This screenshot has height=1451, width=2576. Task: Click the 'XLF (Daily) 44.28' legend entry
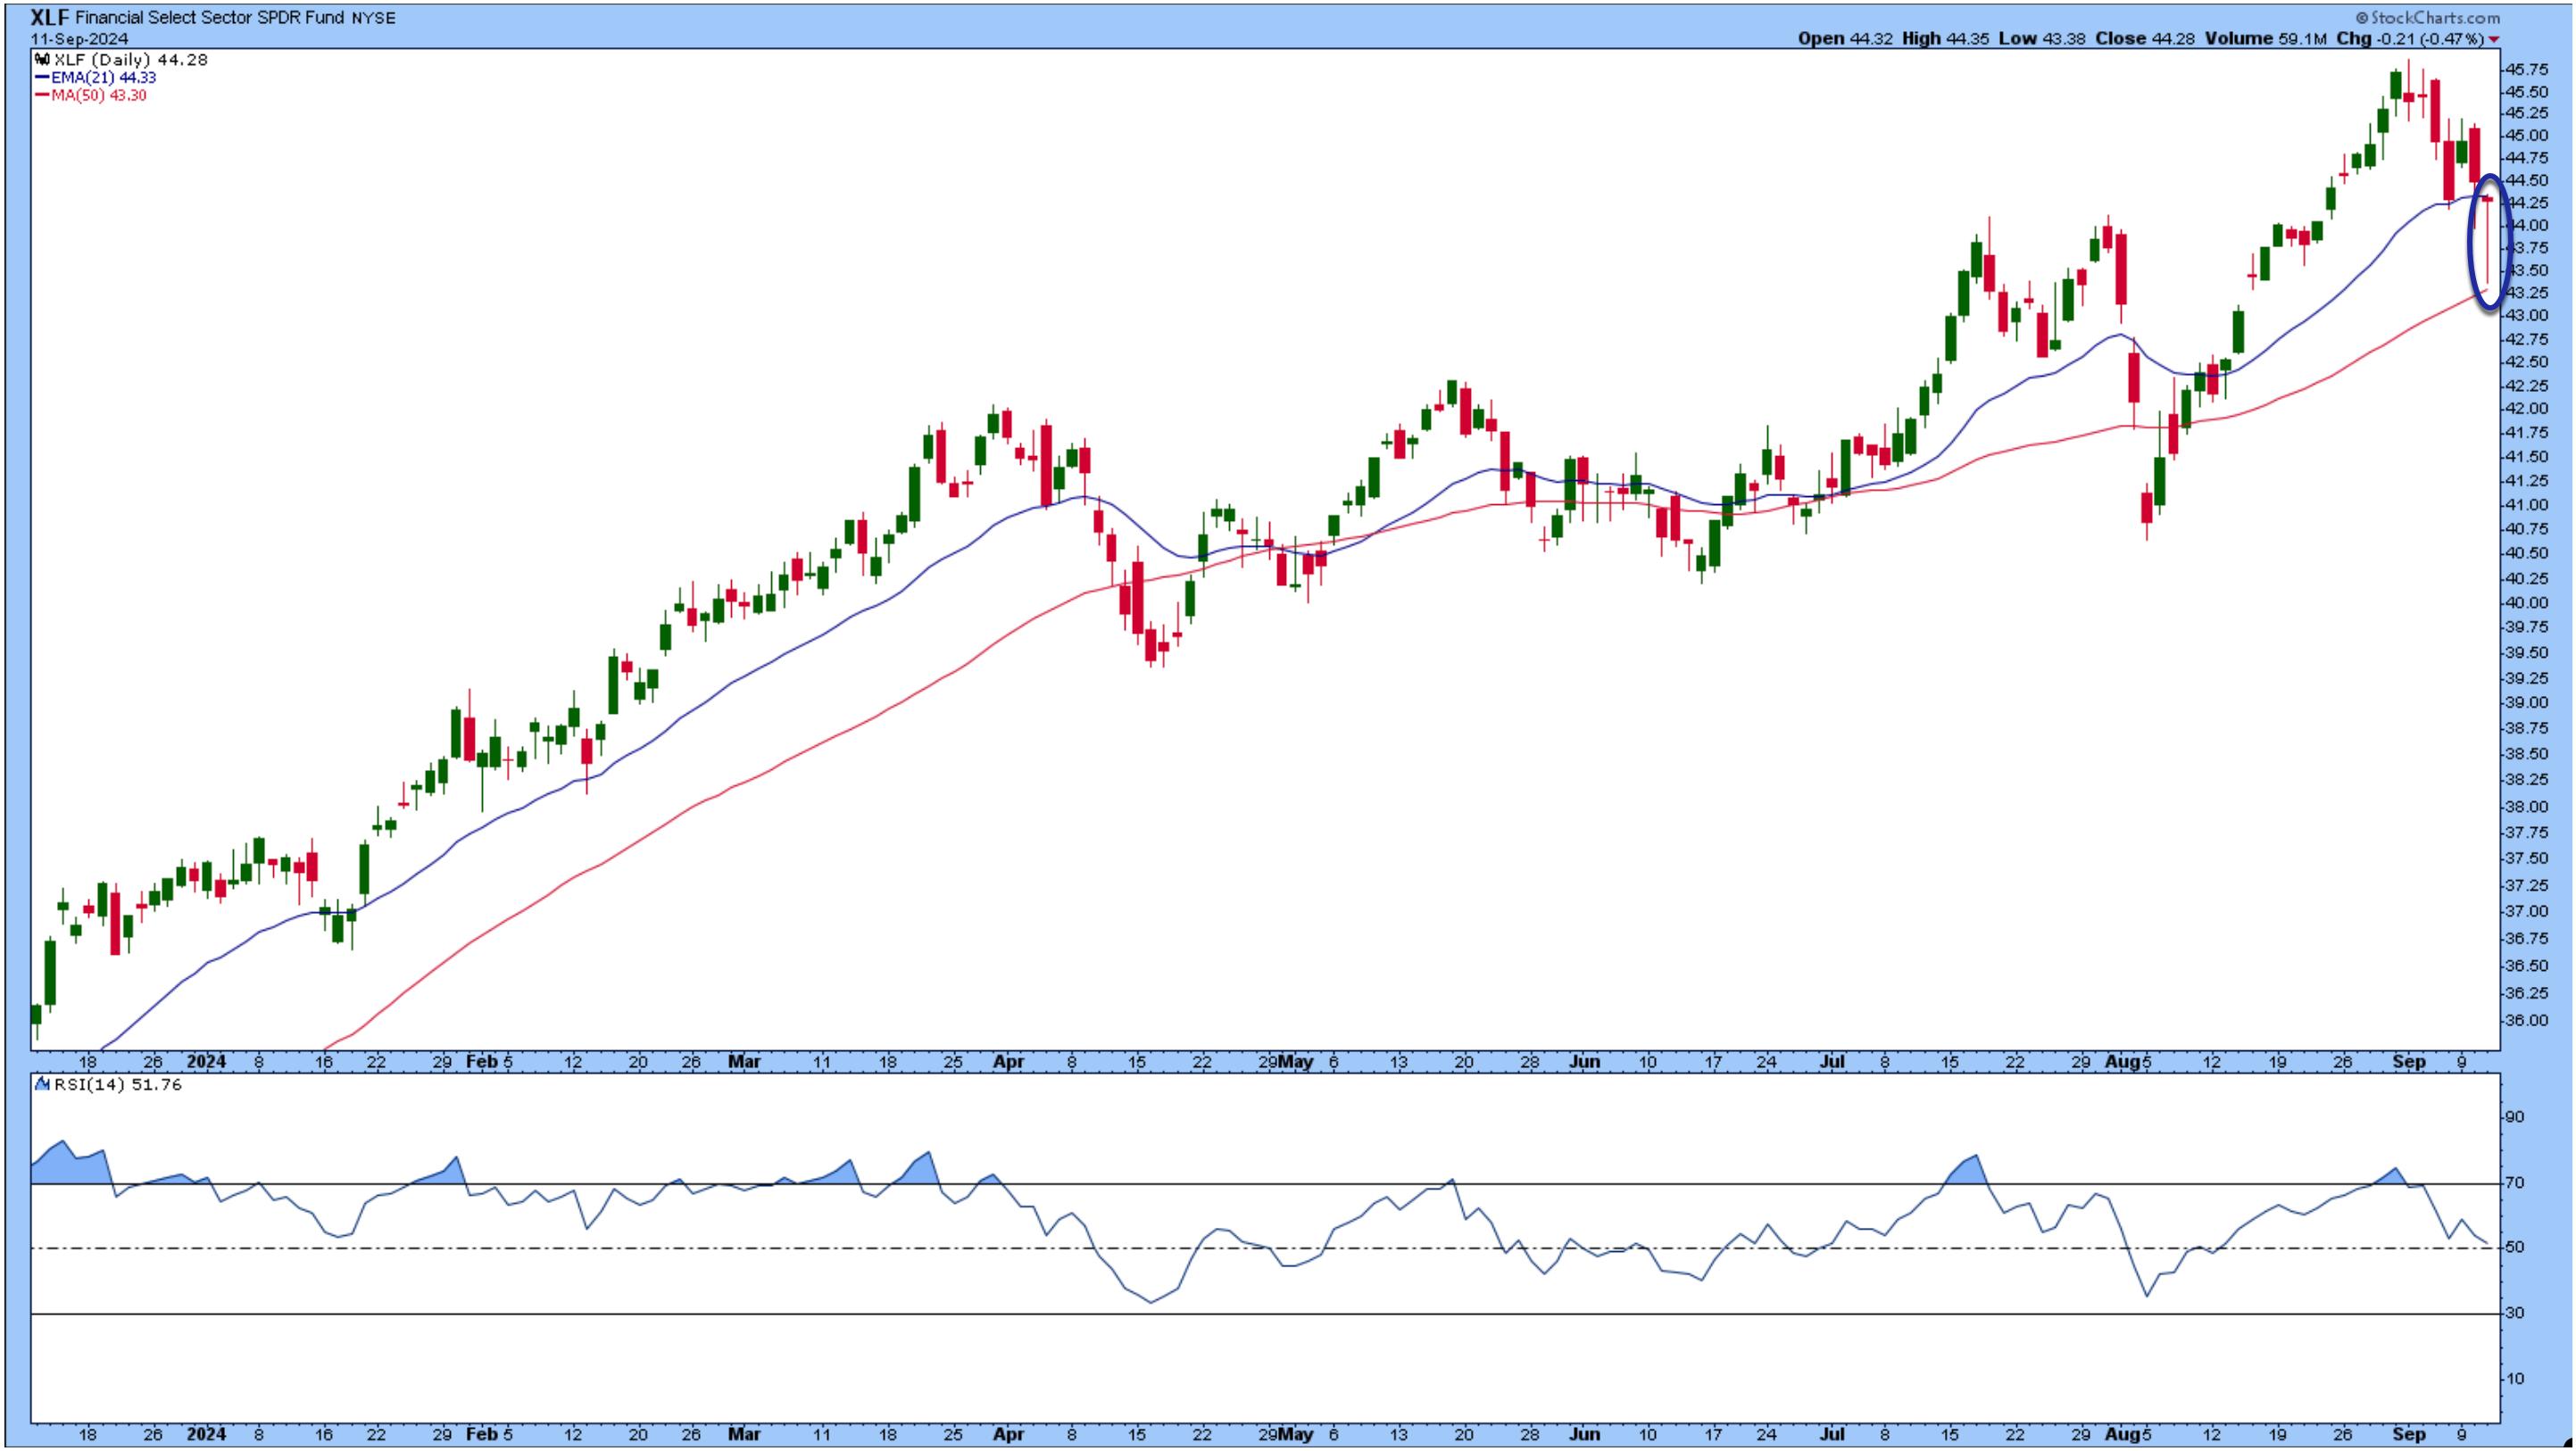[130, 60]
